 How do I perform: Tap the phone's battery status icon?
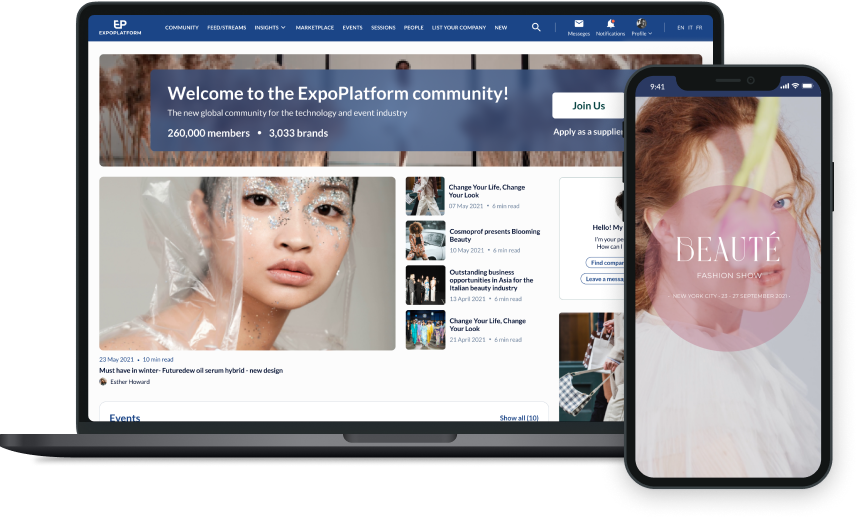[x=808, y=86]
